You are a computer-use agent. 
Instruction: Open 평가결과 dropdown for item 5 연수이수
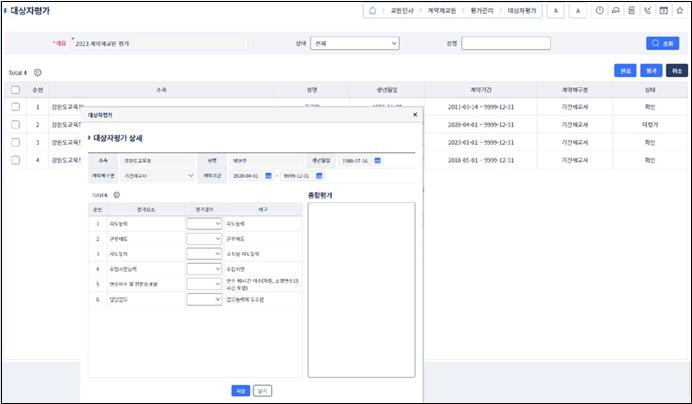(204, 284)
